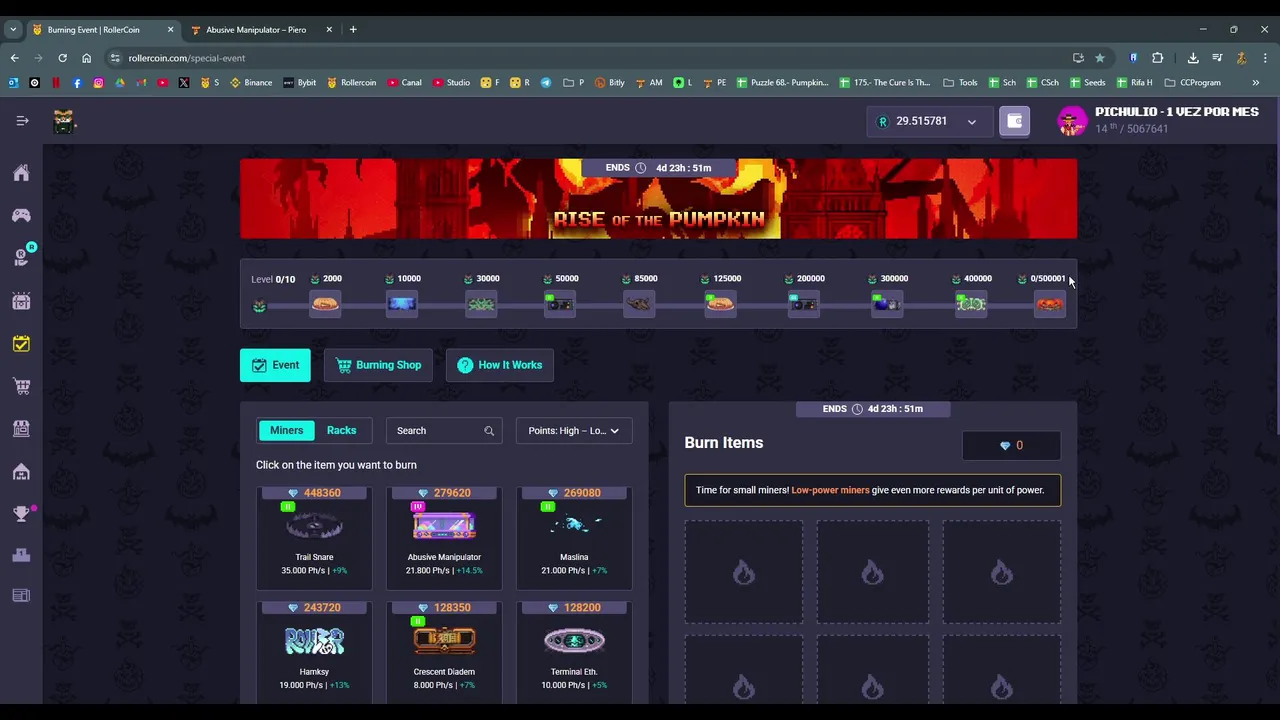Open a new browser tab
This screenshot has height=720, width=1280.
353,30
